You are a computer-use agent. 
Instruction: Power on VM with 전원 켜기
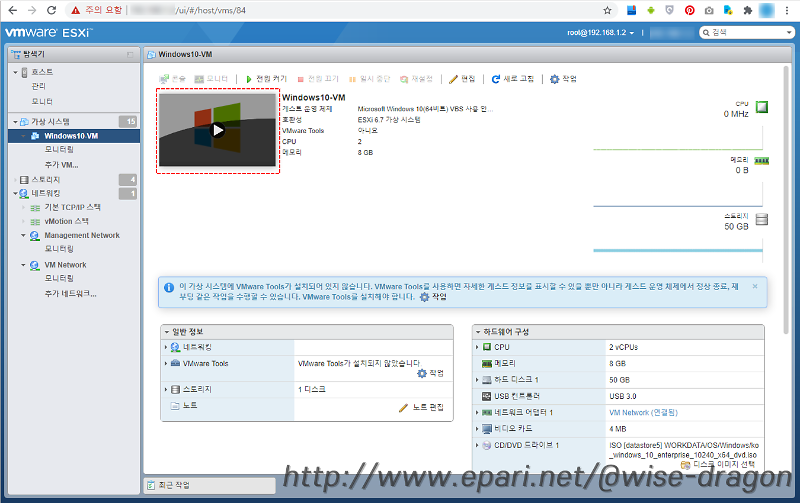pyautogui.click(x=266, y=79)
